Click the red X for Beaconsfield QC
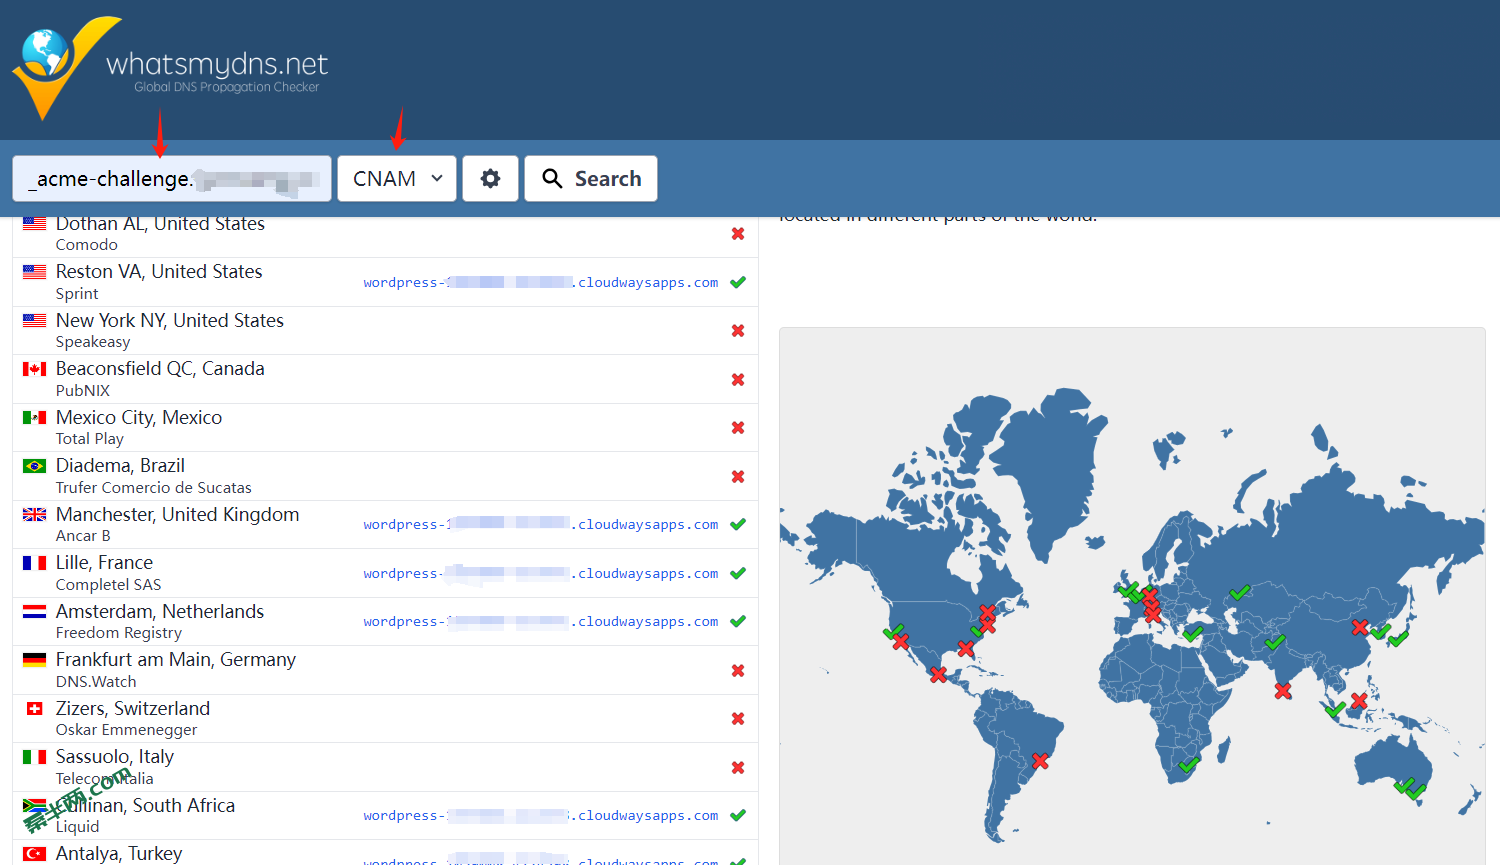Screen dimensions: 1500x865 [738, 379]
